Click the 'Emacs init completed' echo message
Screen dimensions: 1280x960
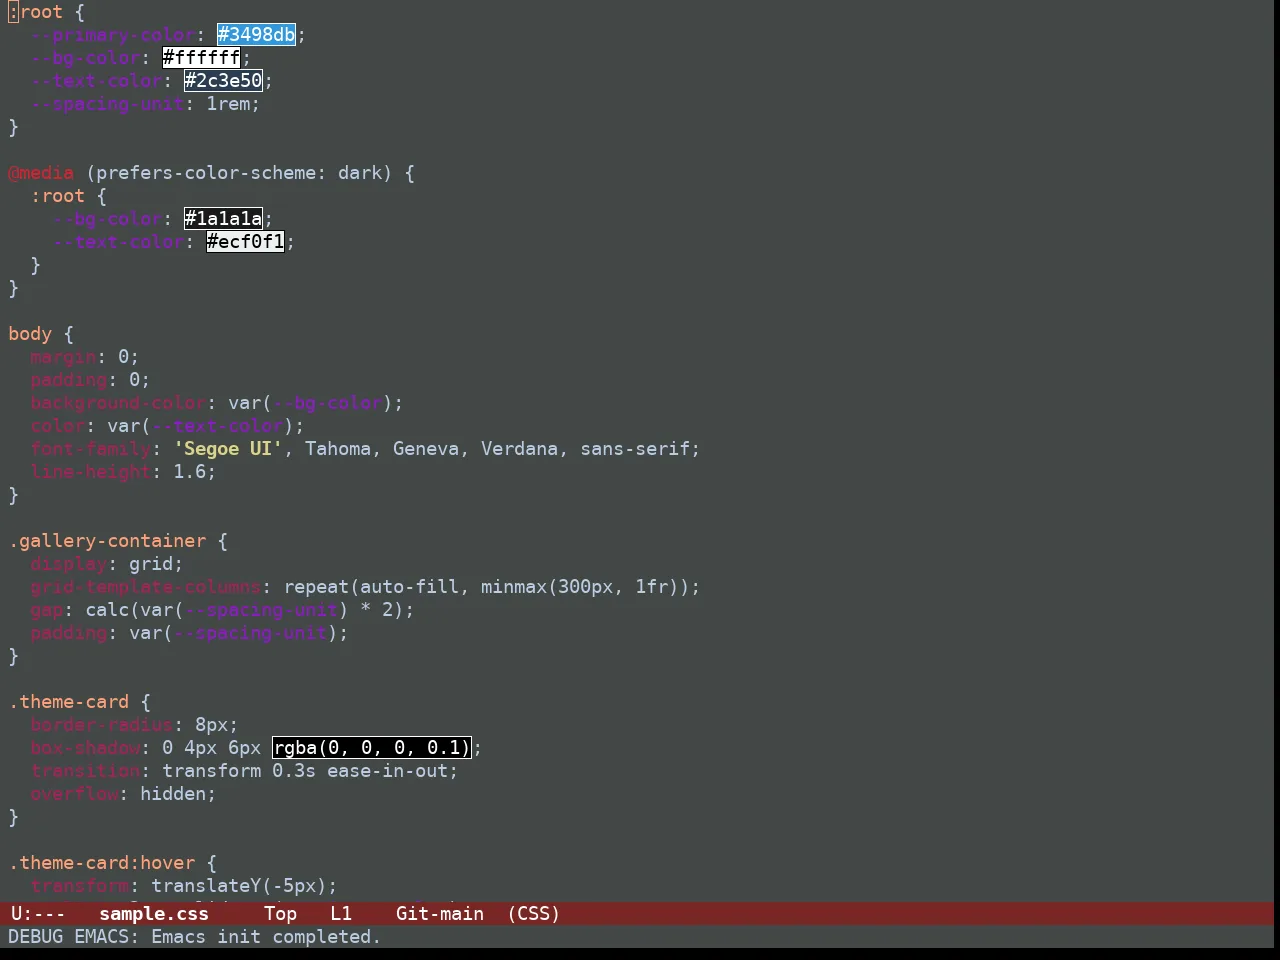266,937
